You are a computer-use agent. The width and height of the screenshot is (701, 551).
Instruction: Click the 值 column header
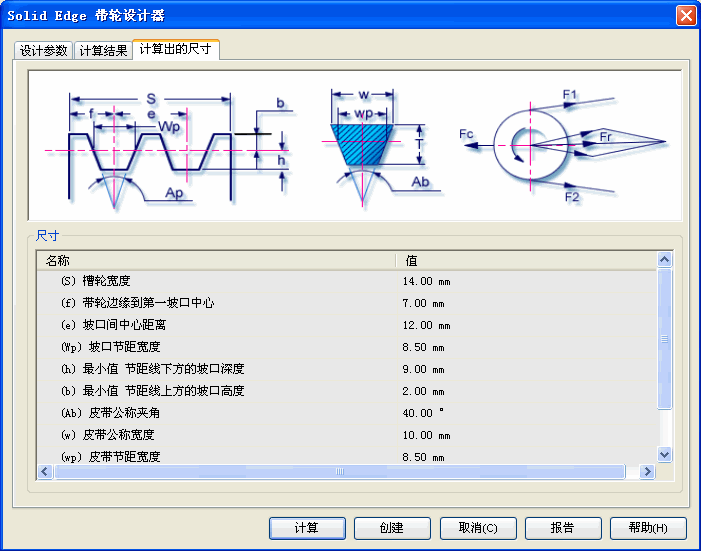point(524,260)
